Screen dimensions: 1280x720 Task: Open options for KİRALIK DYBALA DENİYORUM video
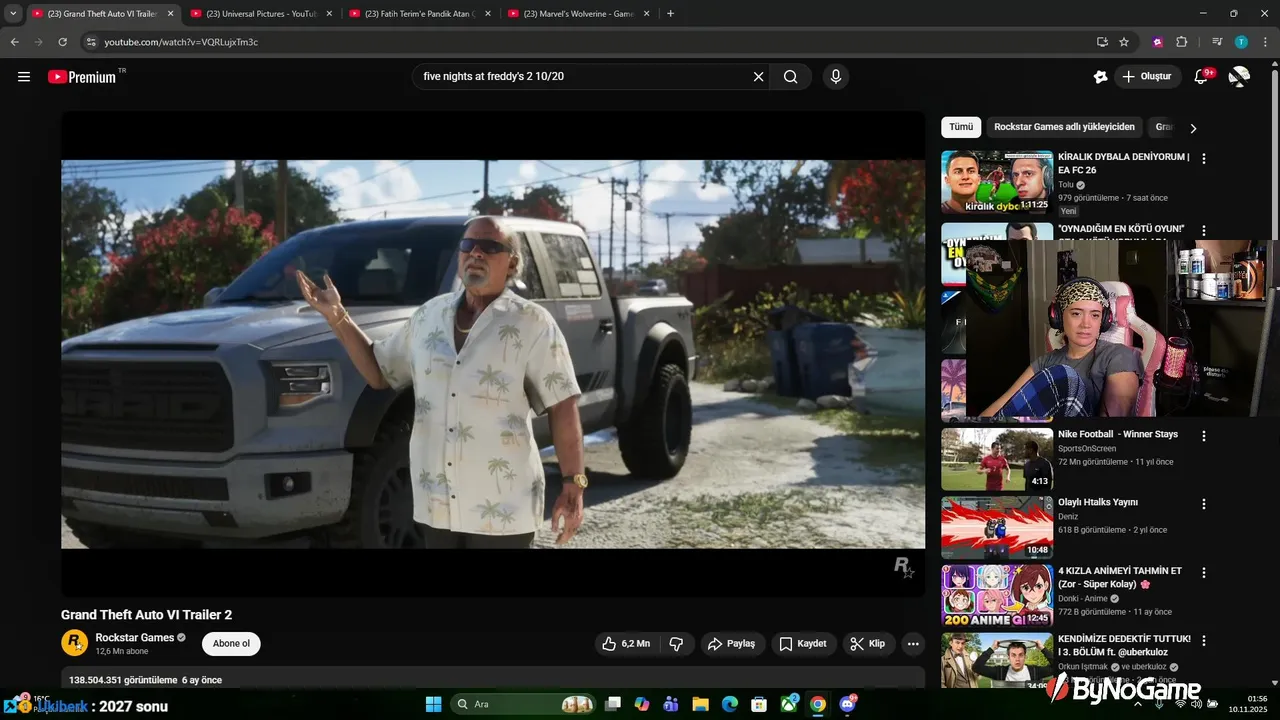pyautogui.click(x=1204, y=158)
